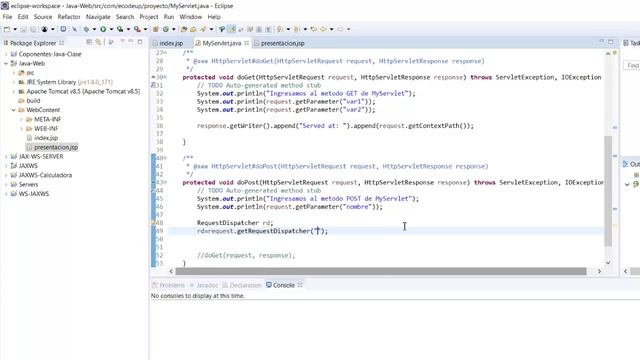Image resolution: width=640 pixels, height=360 pixels.
Task: Collapse All in Package Explorer toolbar
Action: point(89,42)
